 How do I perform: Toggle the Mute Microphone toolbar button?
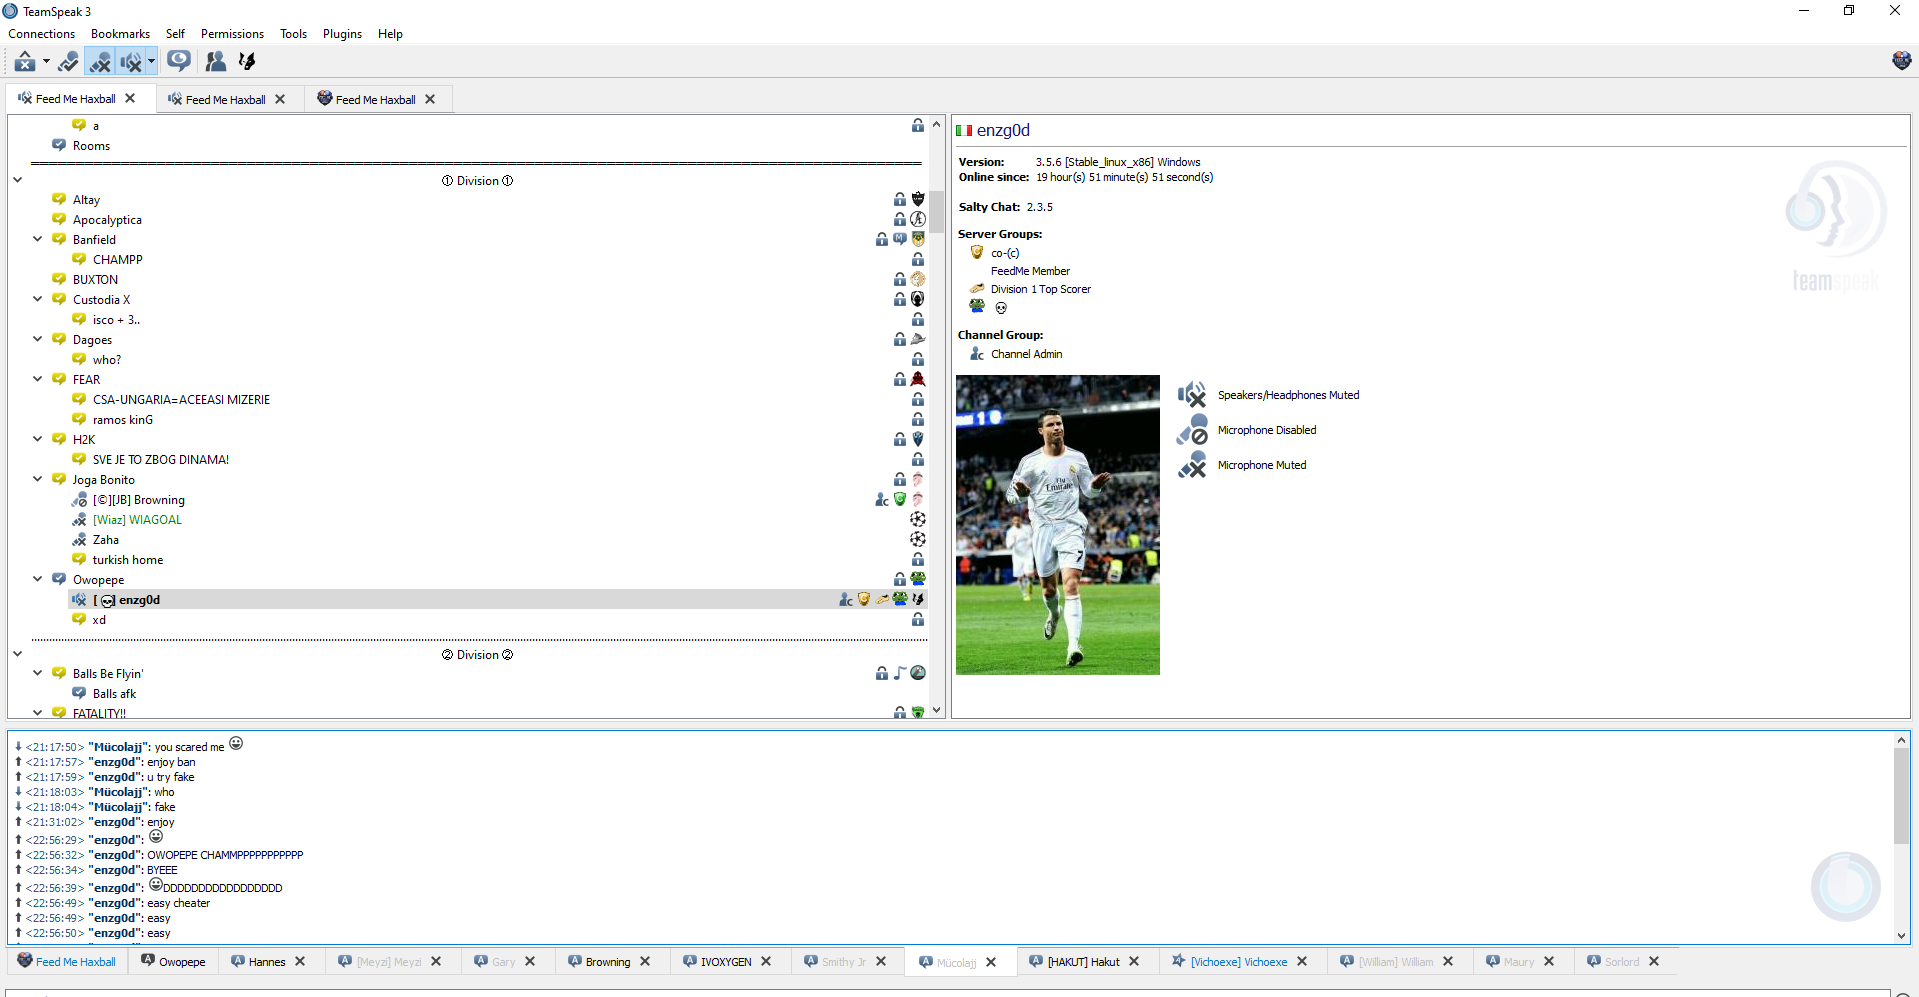(x=100, y=62)
